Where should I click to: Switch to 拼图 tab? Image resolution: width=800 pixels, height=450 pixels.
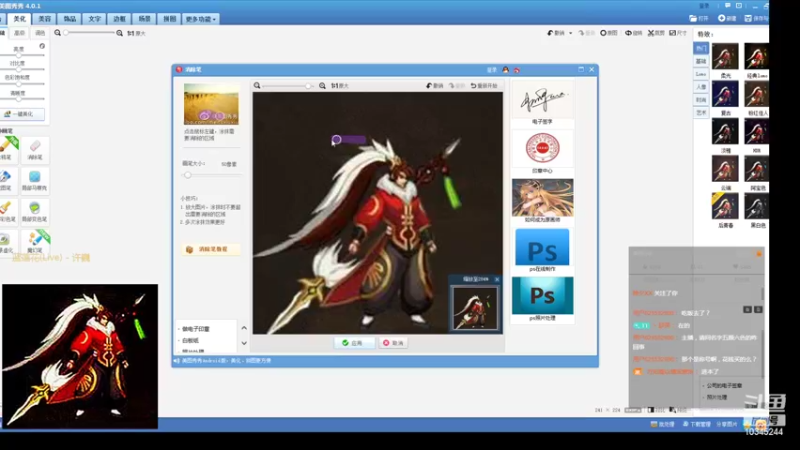169,19
